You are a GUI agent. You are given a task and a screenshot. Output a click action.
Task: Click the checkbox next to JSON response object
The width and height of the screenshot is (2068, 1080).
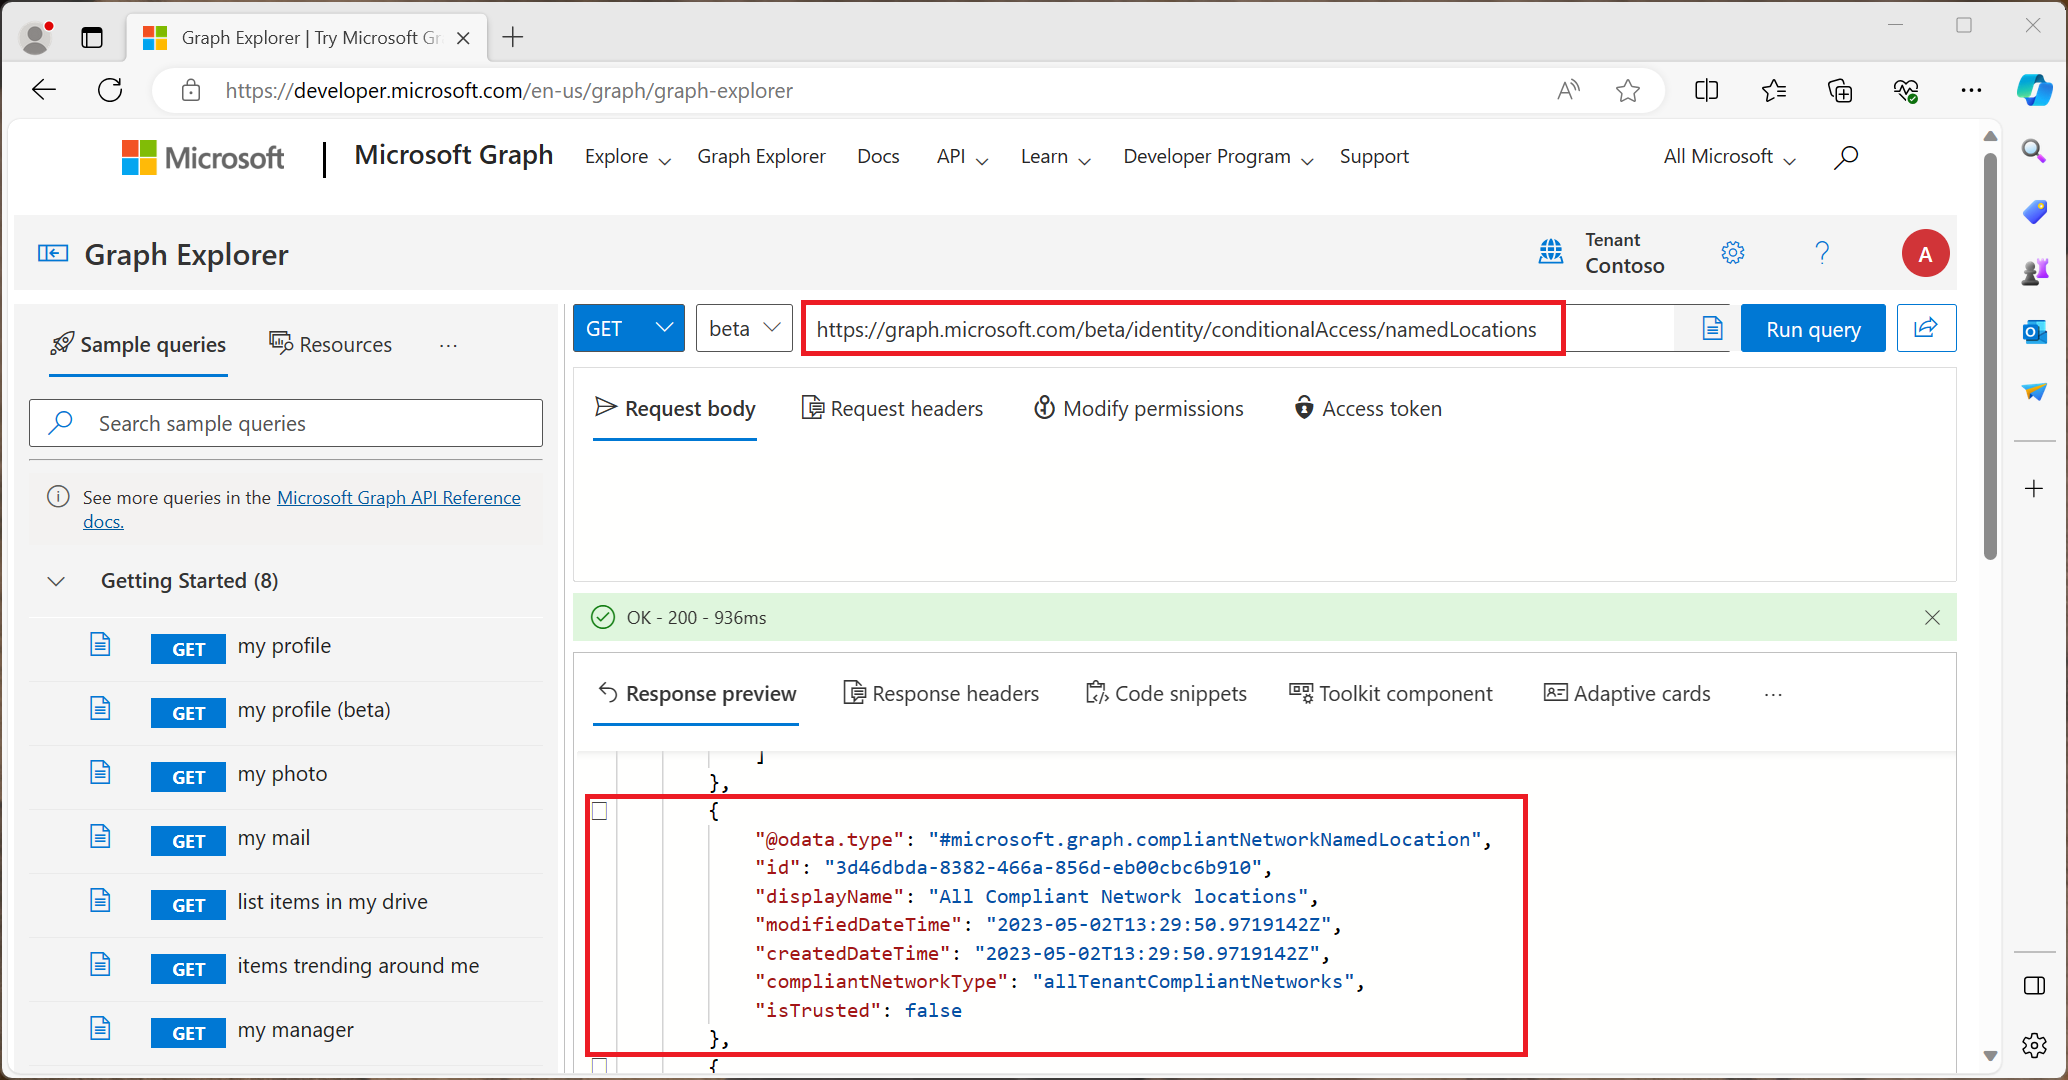pyautogui.click(x=600, y=811)
